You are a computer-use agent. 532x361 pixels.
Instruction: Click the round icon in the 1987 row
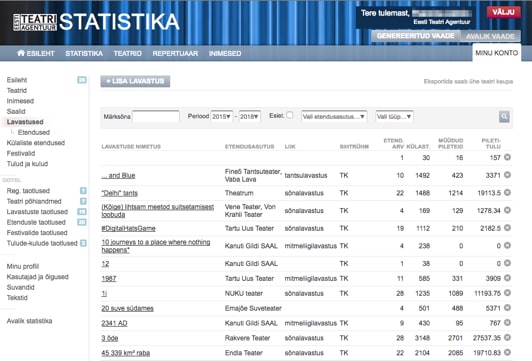pos(507,278)
